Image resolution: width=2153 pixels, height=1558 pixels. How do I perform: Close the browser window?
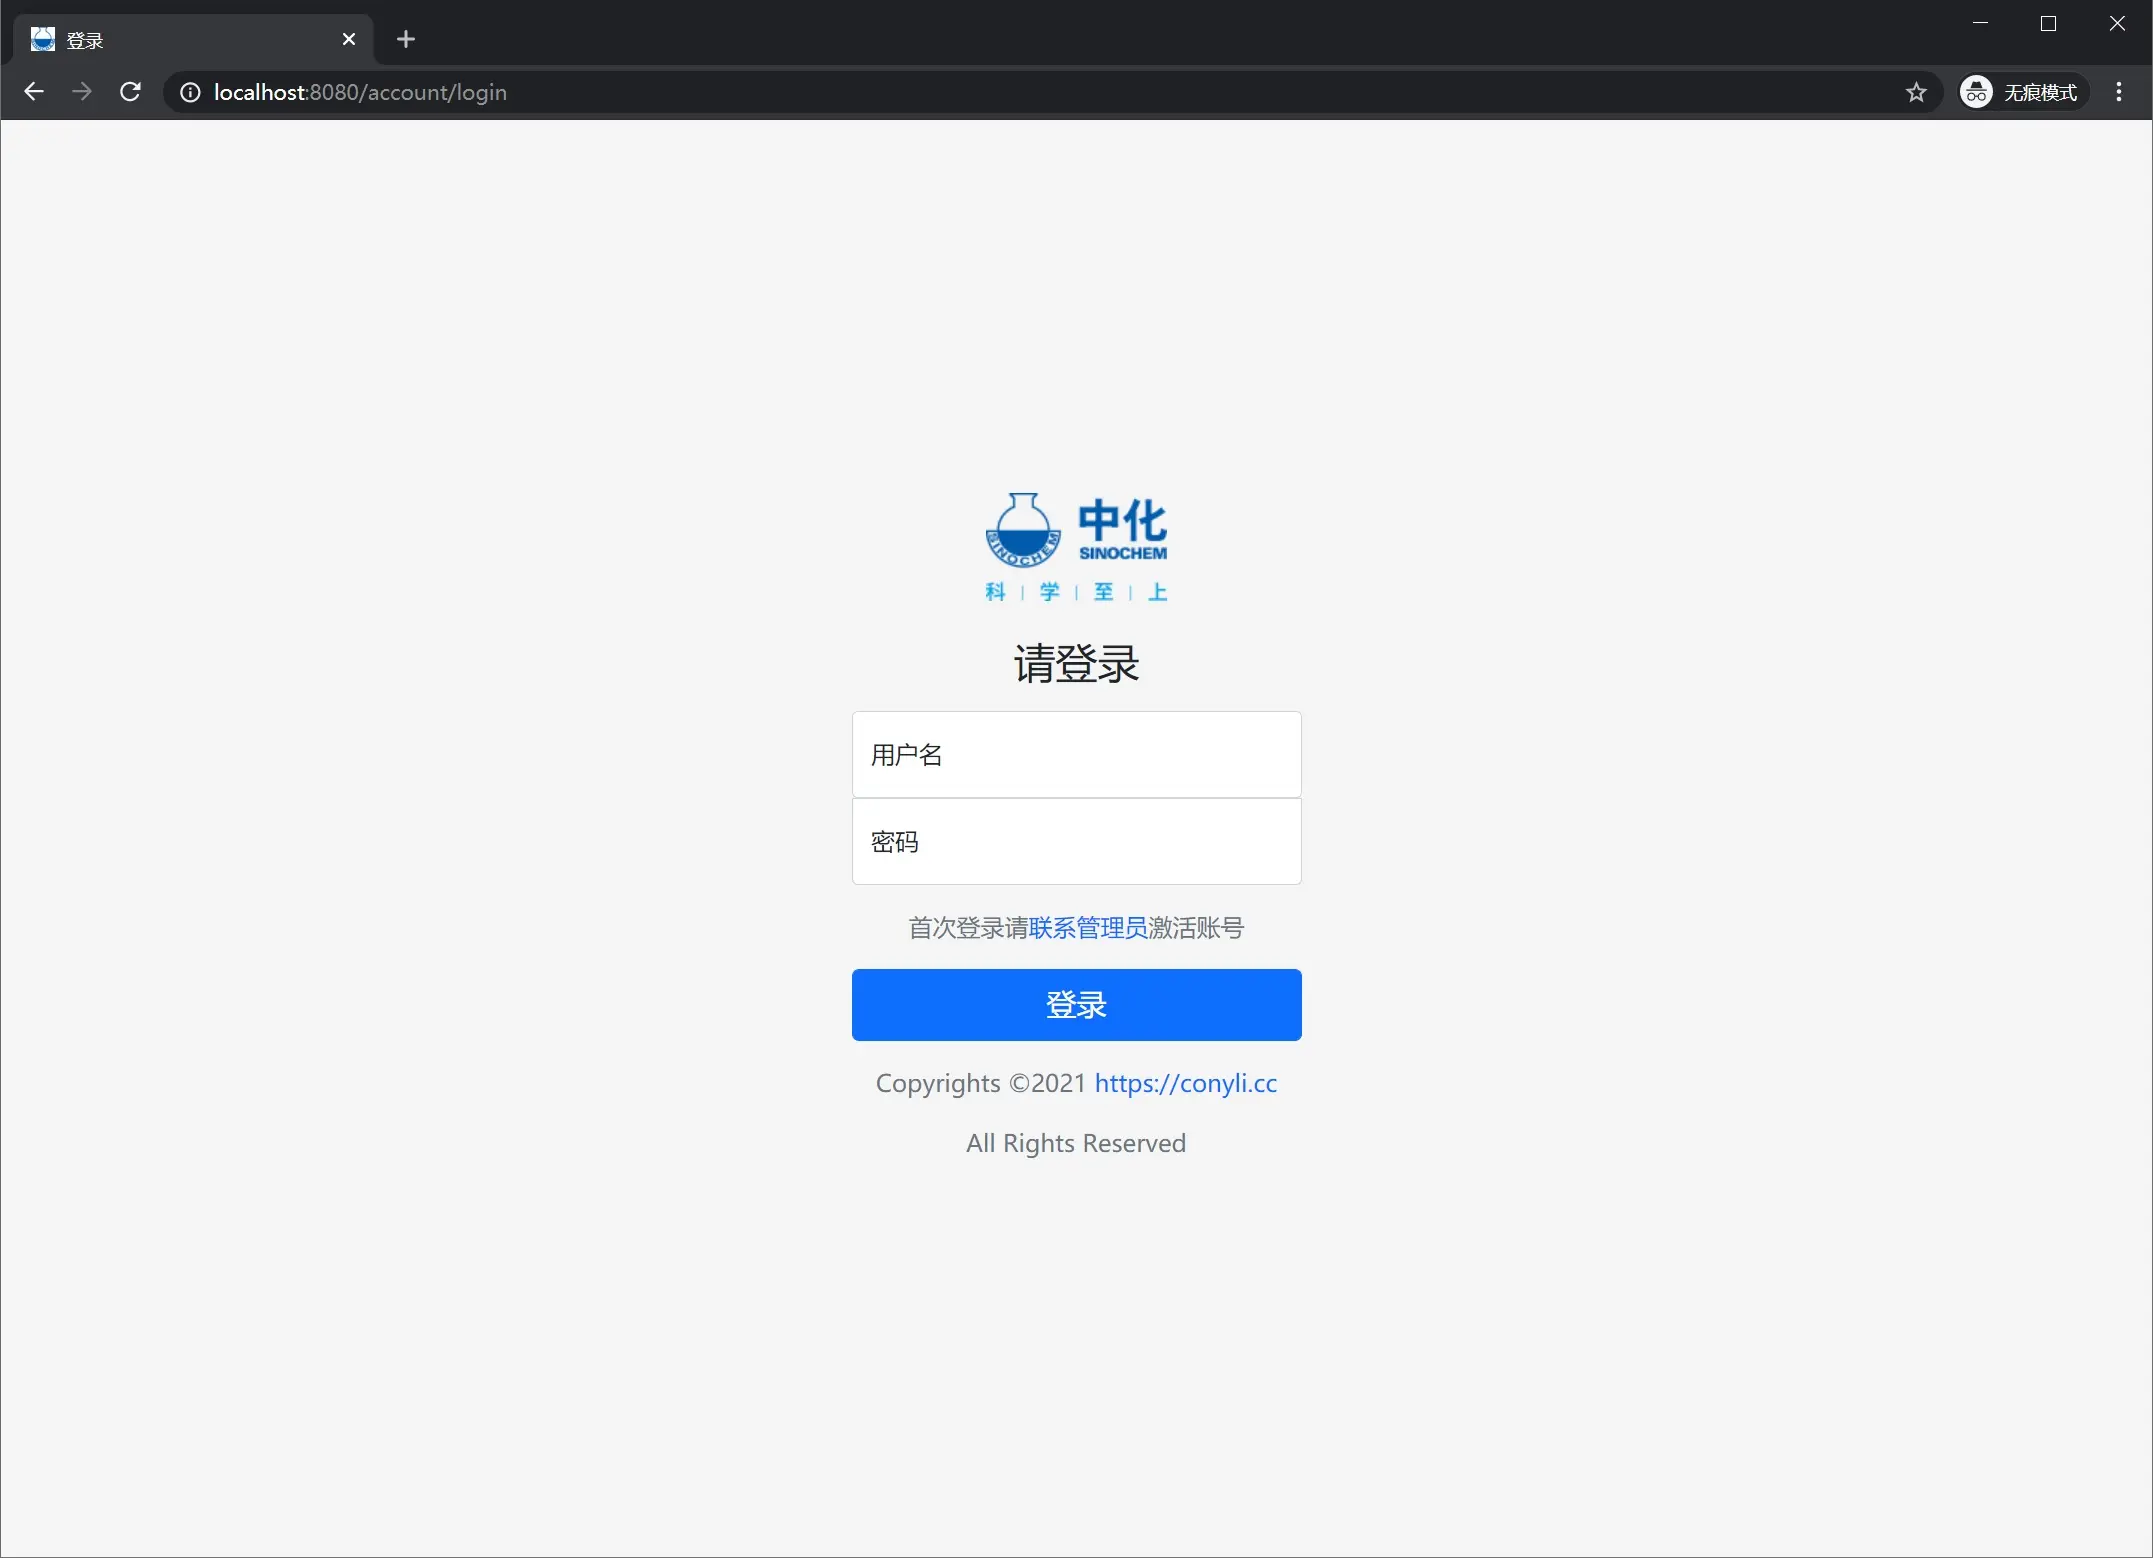click(2116, 23)
